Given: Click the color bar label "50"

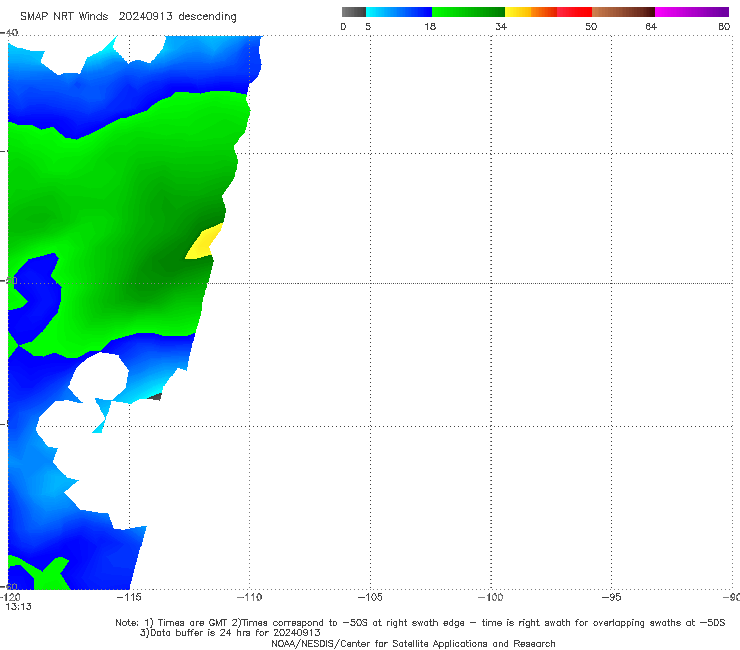Looking at the screenshot, I should pos(591,26).
